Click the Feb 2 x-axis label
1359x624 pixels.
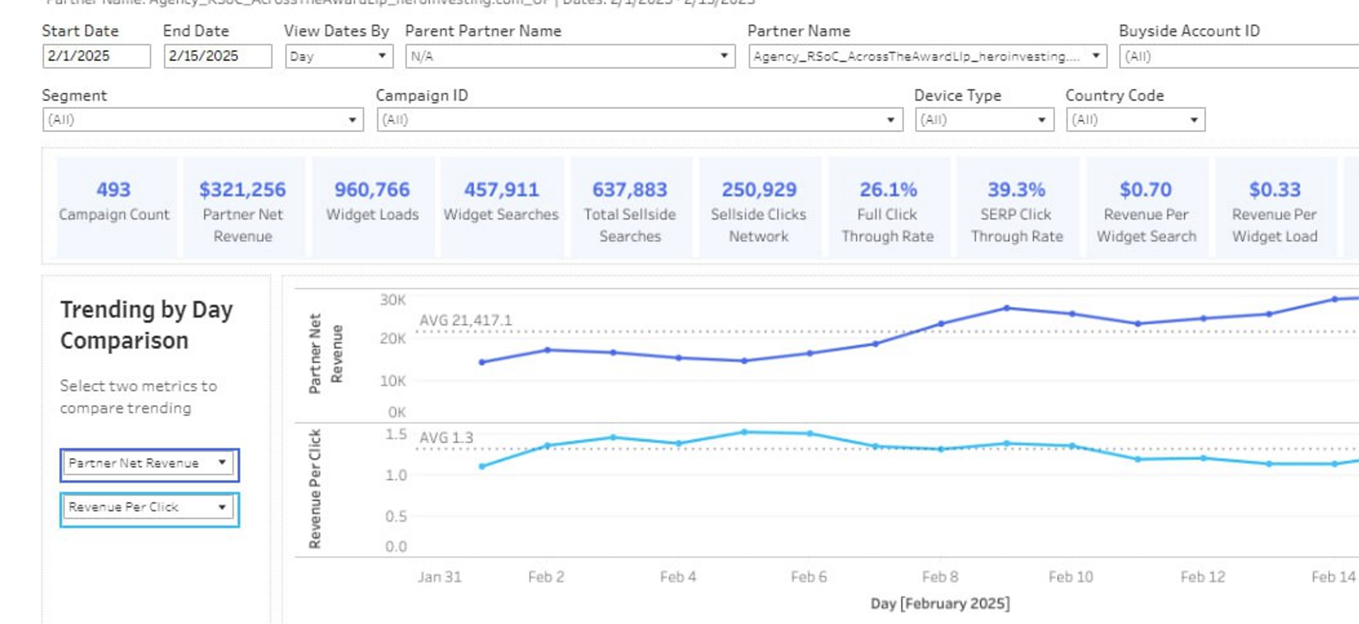click(x=546, y=577)
